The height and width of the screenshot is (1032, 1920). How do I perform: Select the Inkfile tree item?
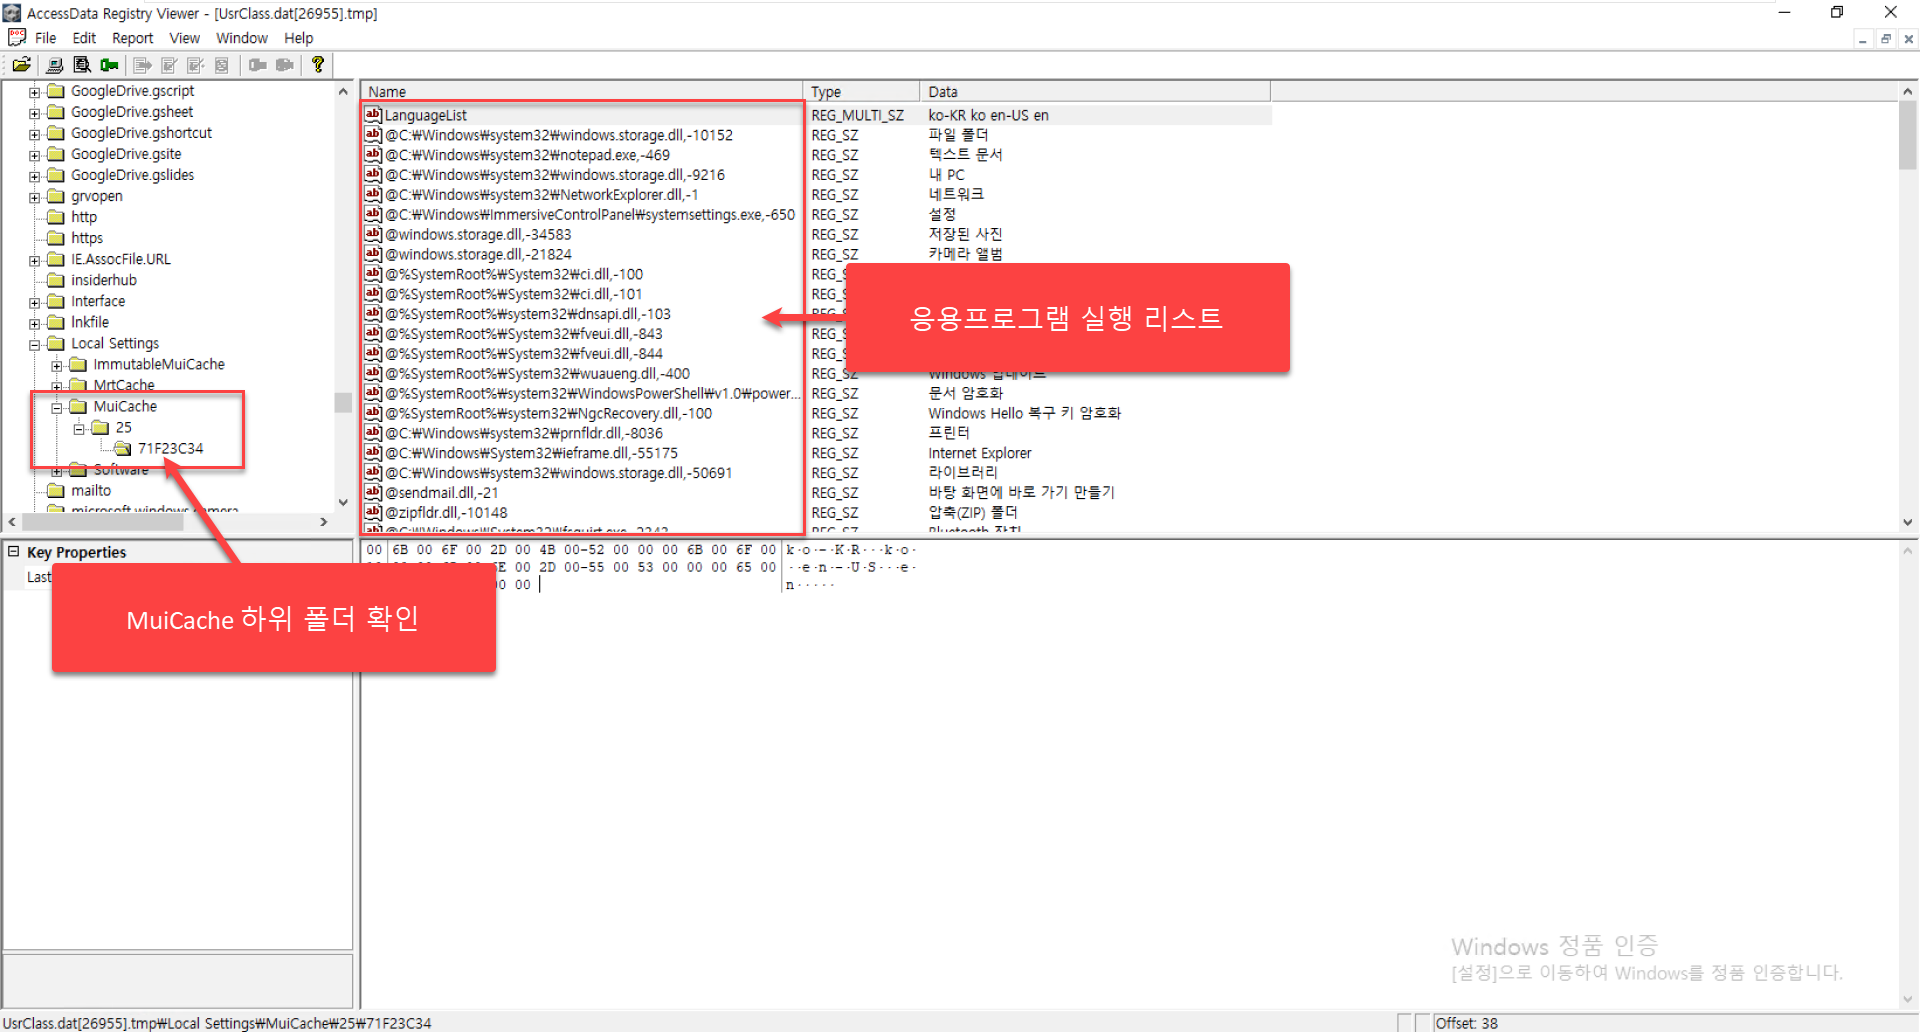click(90, 322)
